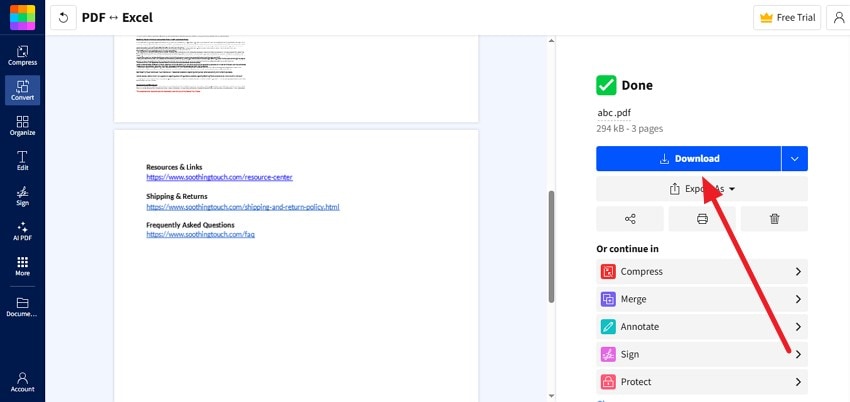Click the print icon button
Screen dimensions: 850x402
[702, 219]
